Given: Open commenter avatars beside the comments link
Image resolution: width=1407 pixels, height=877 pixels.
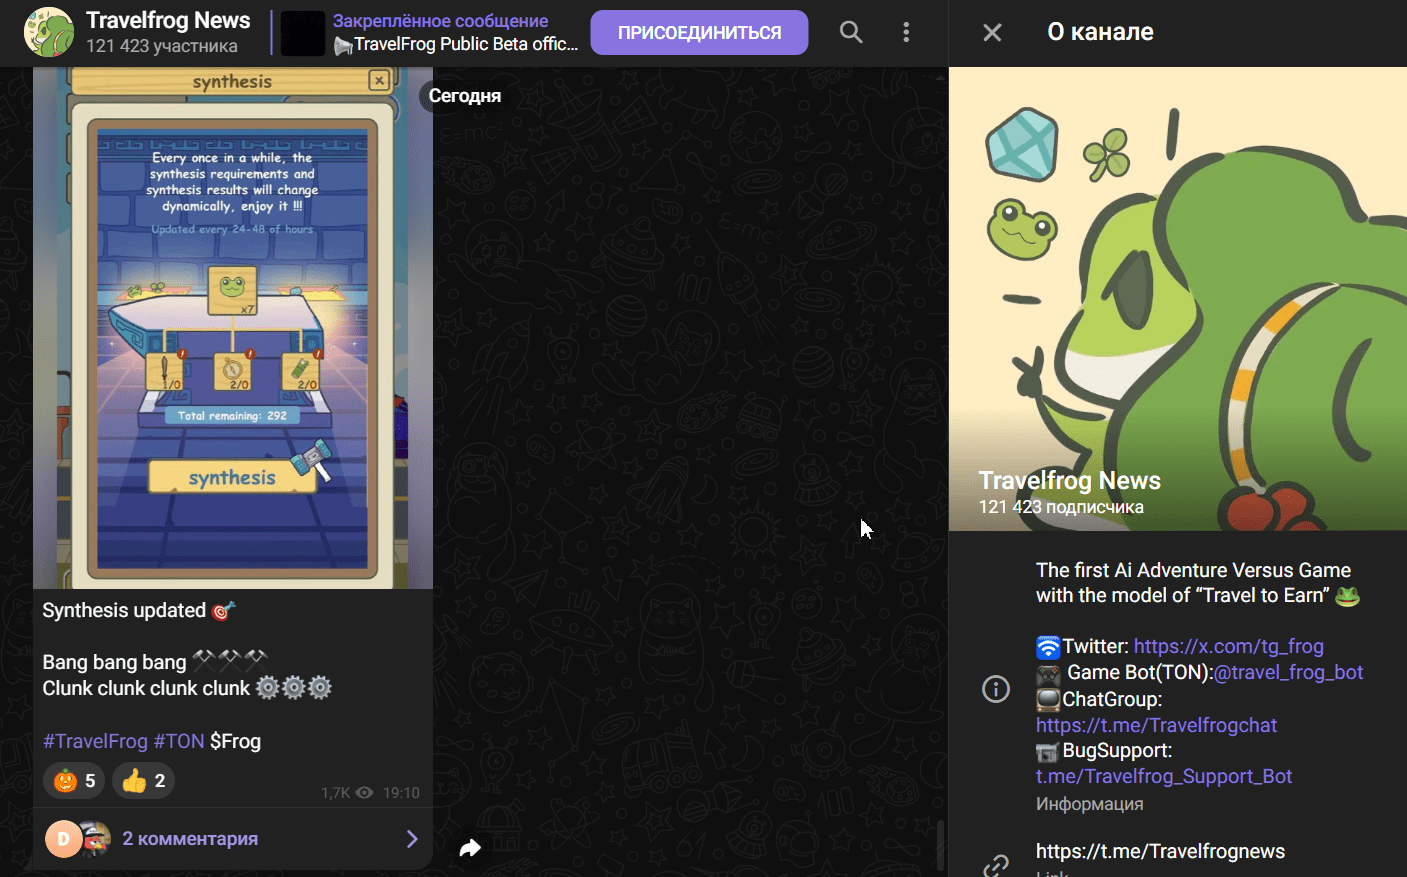Looking at the screenshot, I should pos(78,839).
